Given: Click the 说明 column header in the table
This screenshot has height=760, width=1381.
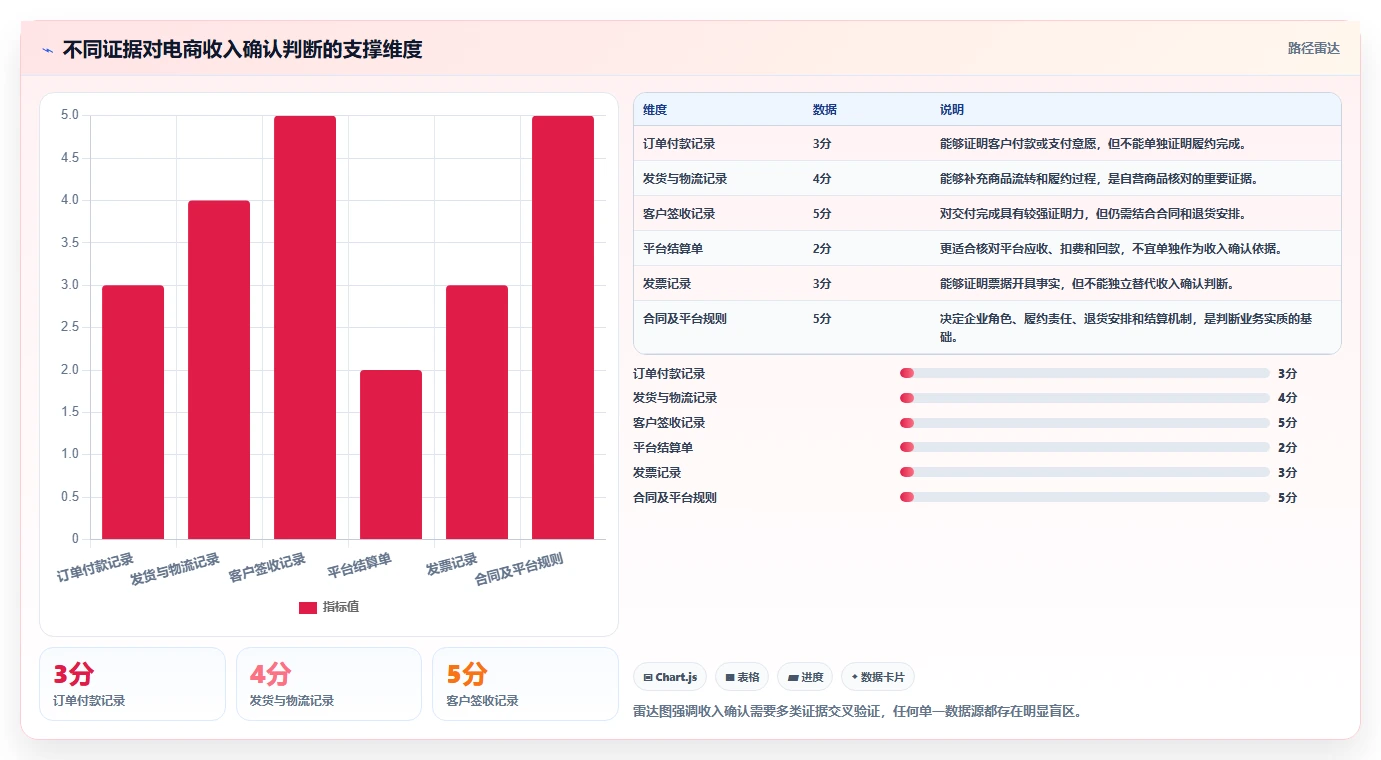Looking at the screenshot, I should (x=952, y=109).
